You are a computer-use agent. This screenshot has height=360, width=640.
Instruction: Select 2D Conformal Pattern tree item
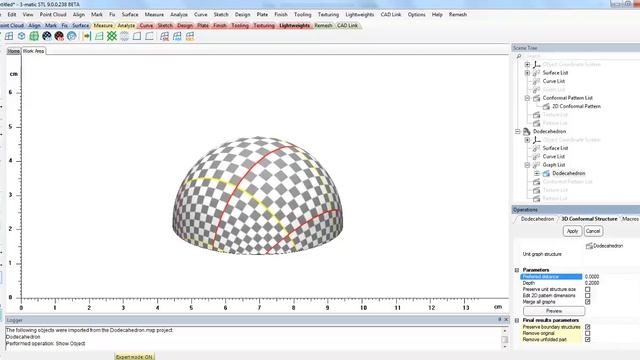(x=576, y=106)
